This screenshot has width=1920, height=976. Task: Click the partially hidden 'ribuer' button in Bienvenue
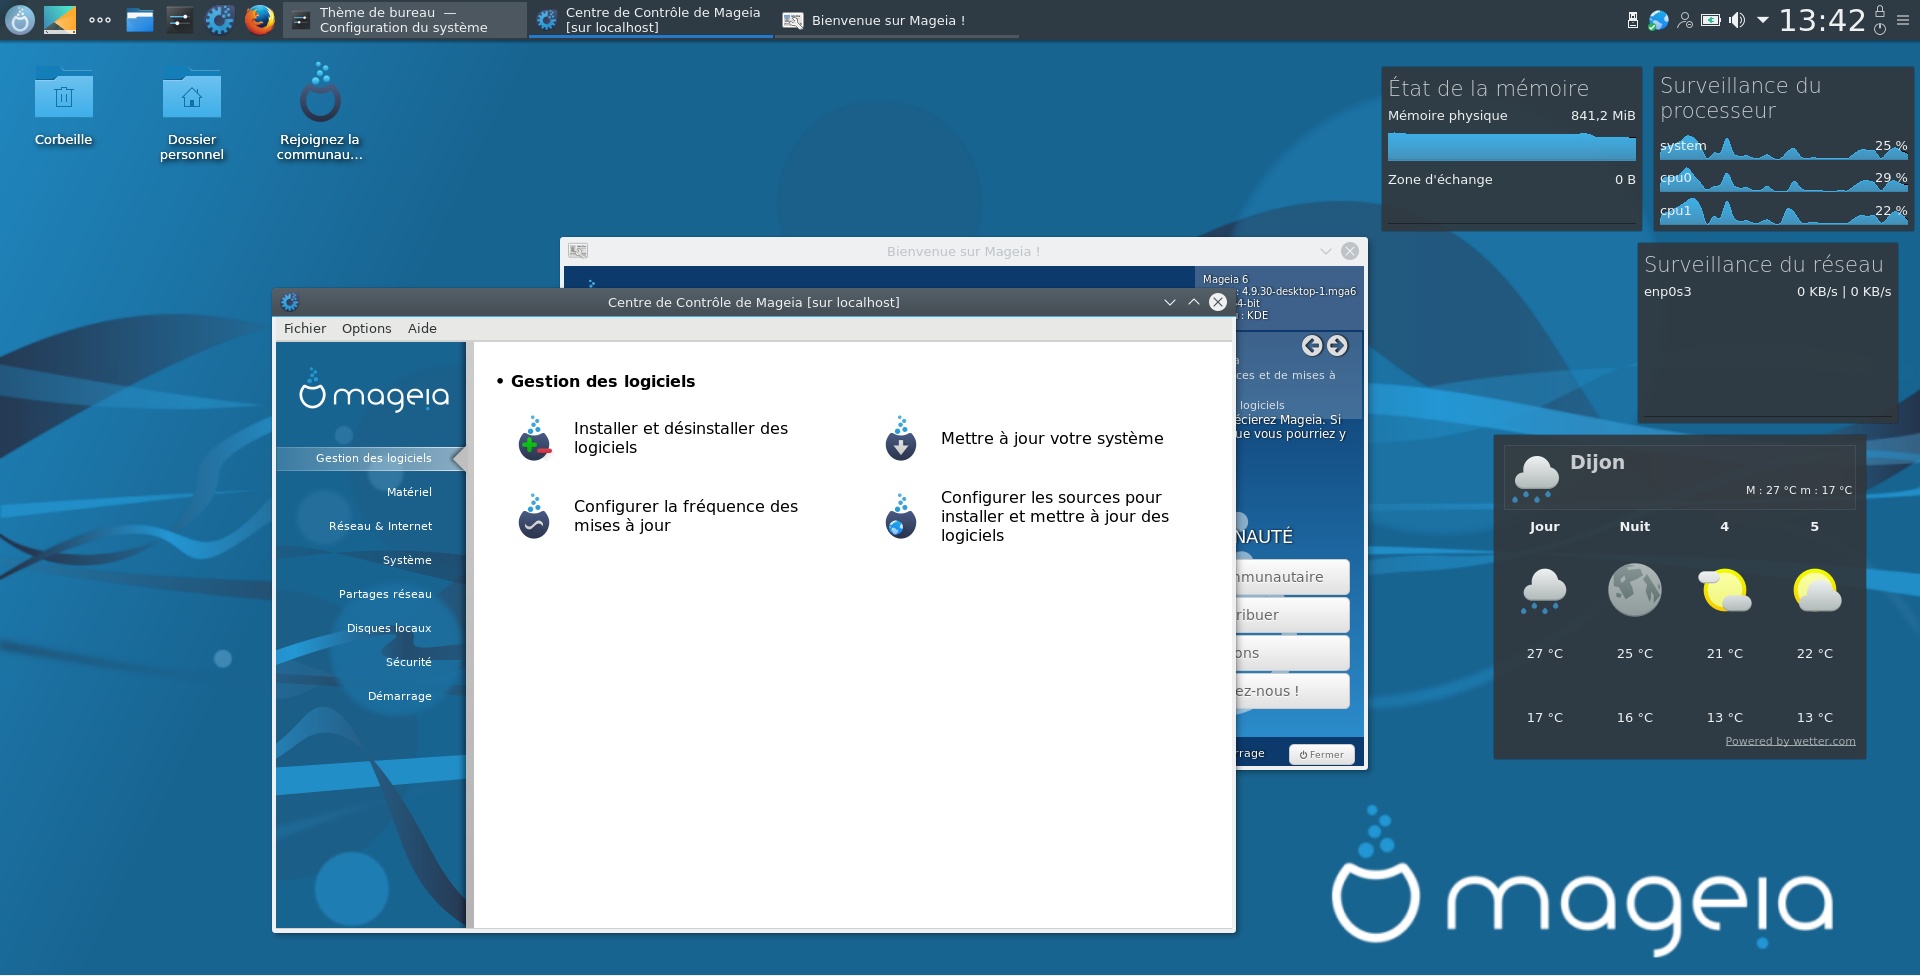(1292, 615)
